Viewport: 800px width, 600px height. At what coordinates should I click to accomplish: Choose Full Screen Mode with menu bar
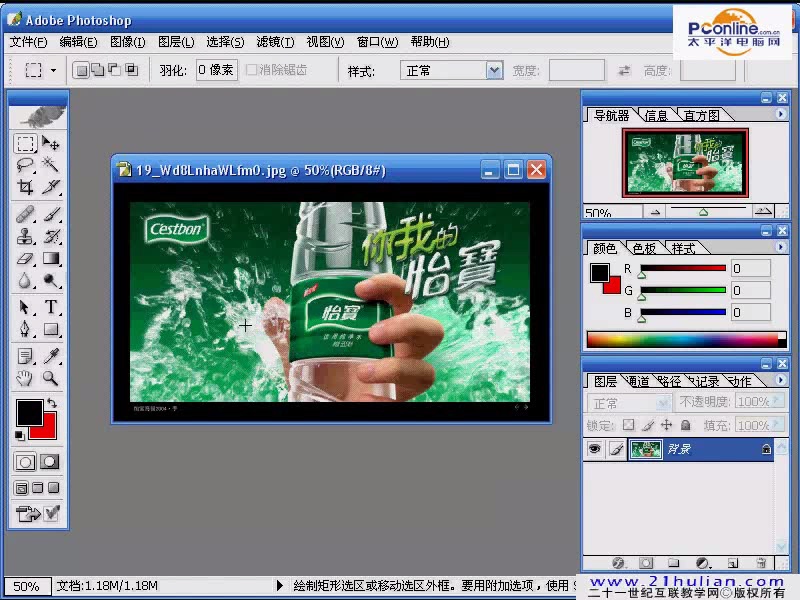coord(38,488)
